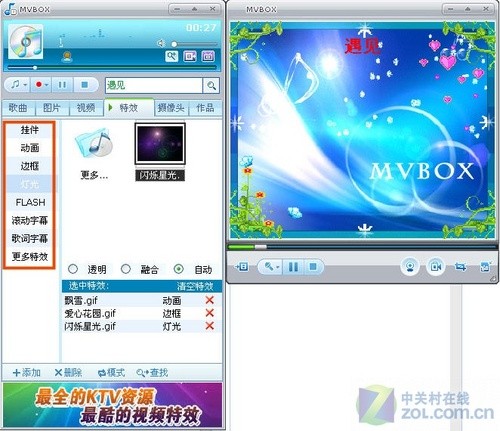Select the 透明 radio button
The width and height of the screenshot is (500, 431).
point(73,269)
